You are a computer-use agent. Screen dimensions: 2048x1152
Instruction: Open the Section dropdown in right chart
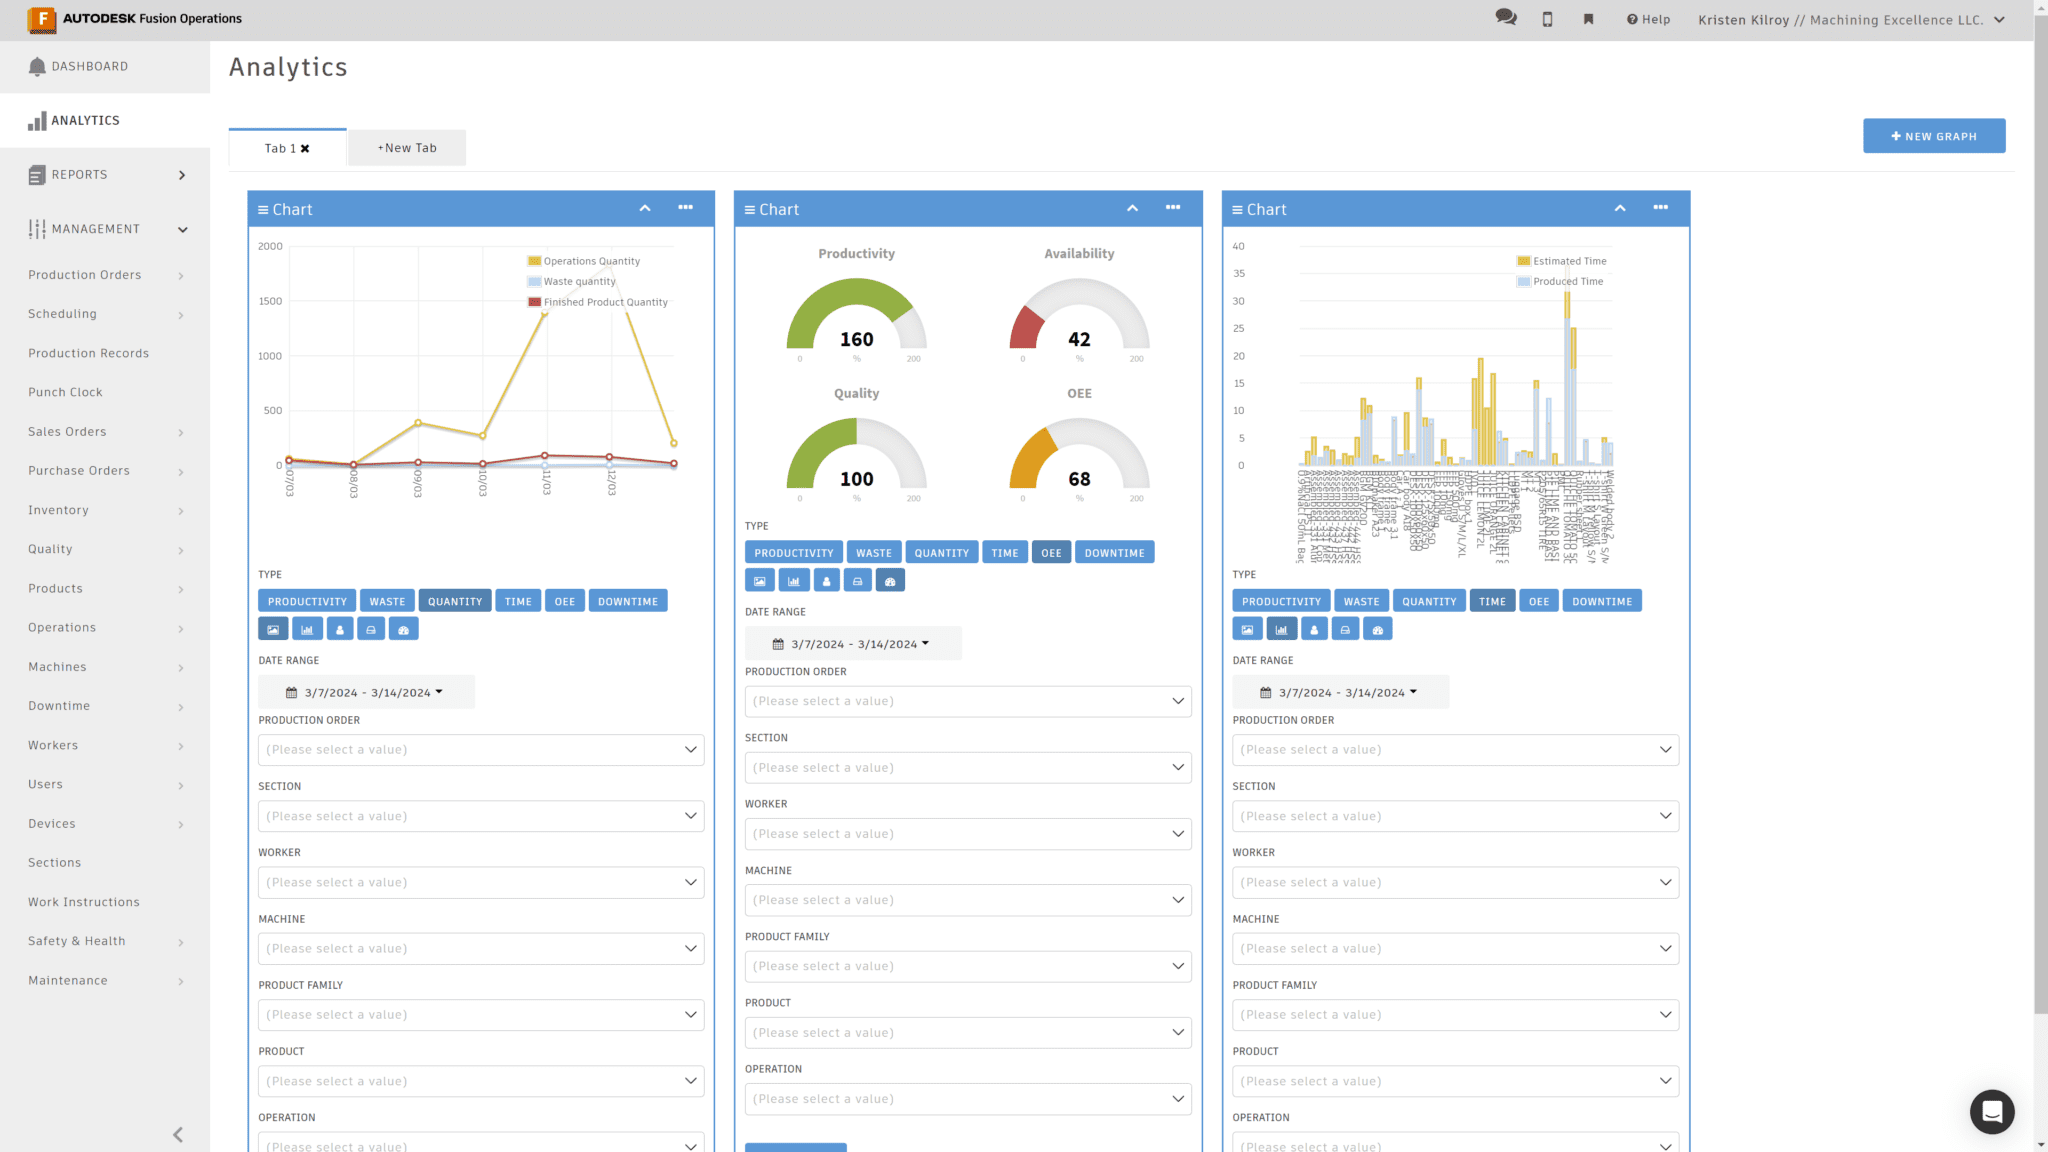pyautogui.click(x=1456, y=814)
